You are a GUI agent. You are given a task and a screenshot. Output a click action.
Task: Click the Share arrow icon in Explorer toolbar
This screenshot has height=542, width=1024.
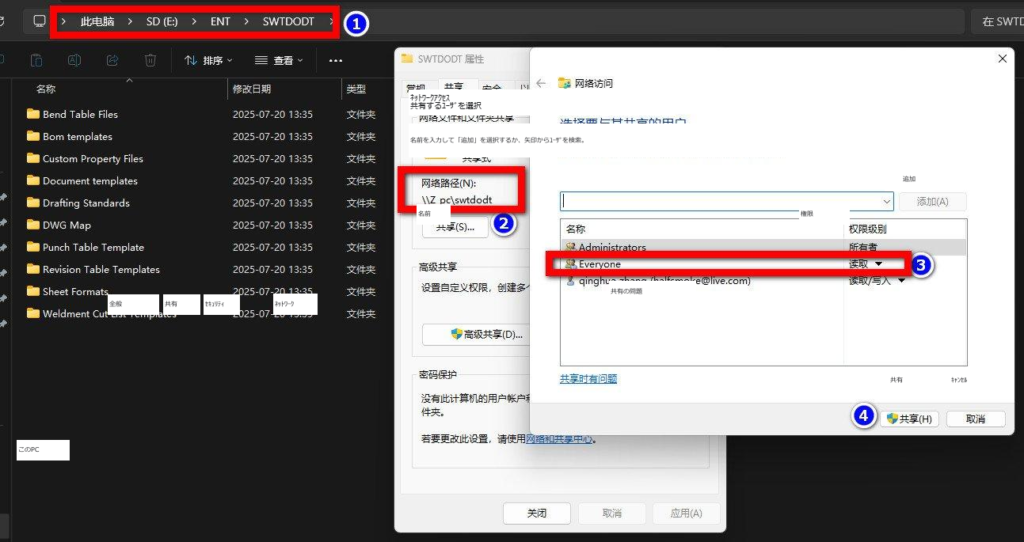click(112, 60)
